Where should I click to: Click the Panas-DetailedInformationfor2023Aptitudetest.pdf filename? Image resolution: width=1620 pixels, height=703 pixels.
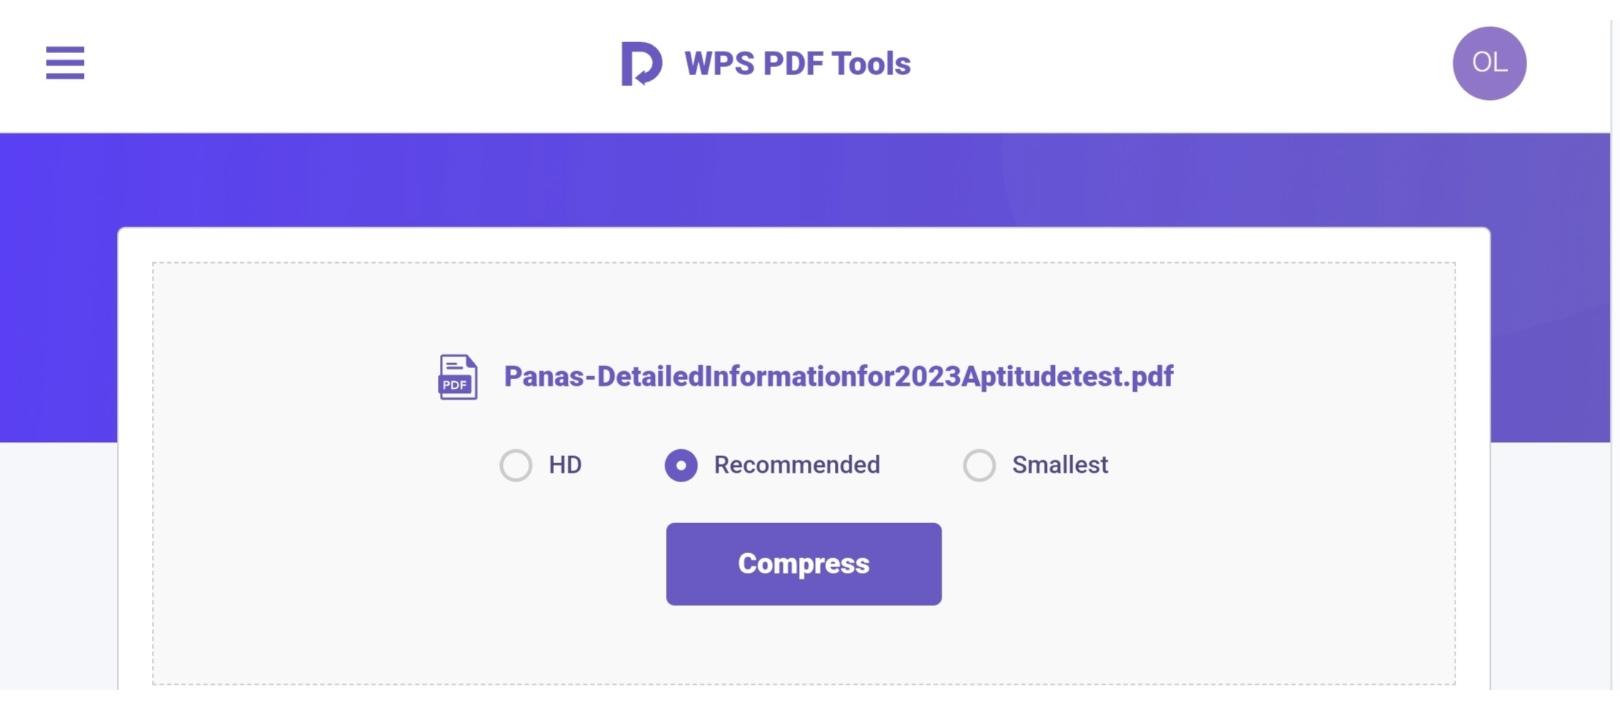pos(838,377)
